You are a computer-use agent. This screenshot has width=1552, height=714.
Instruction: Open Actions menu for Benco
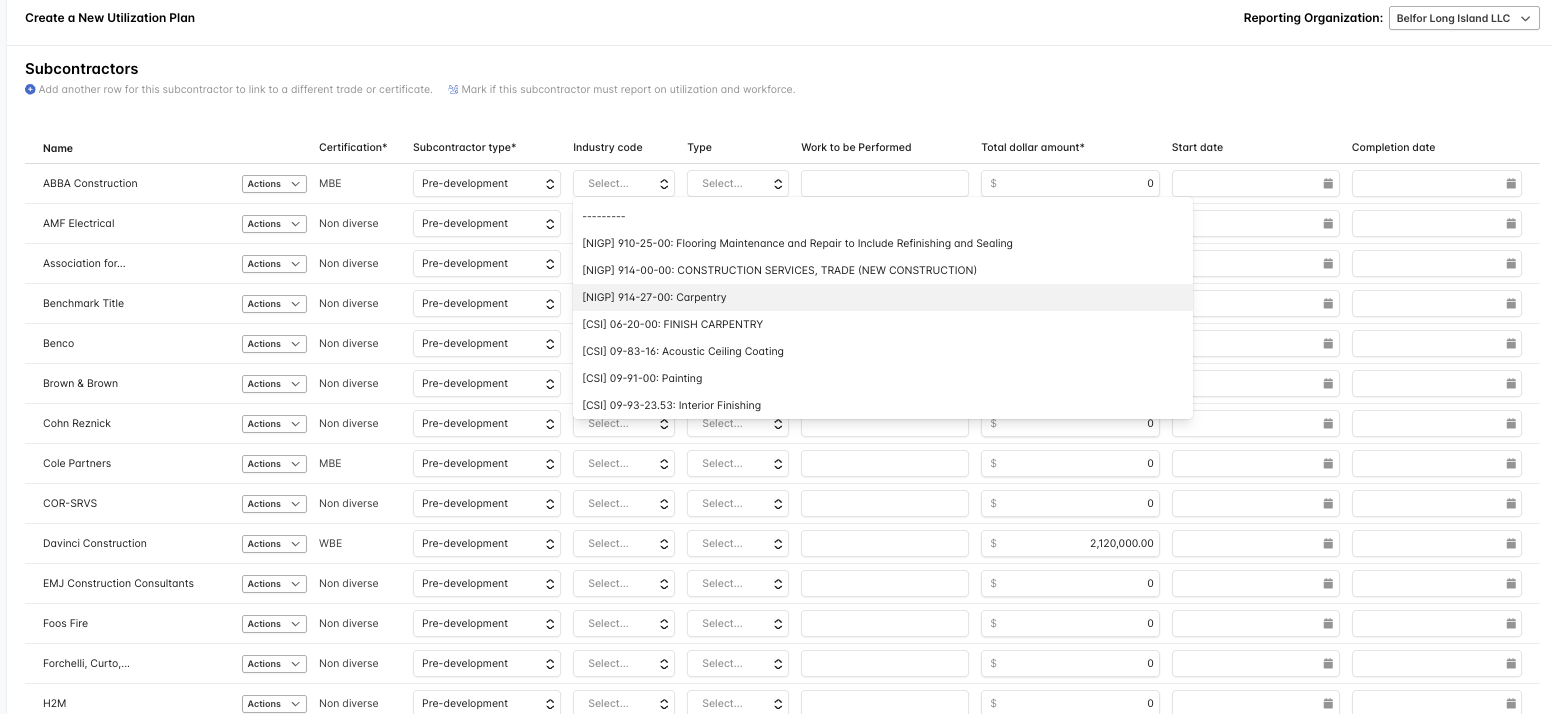coord(274,344)
